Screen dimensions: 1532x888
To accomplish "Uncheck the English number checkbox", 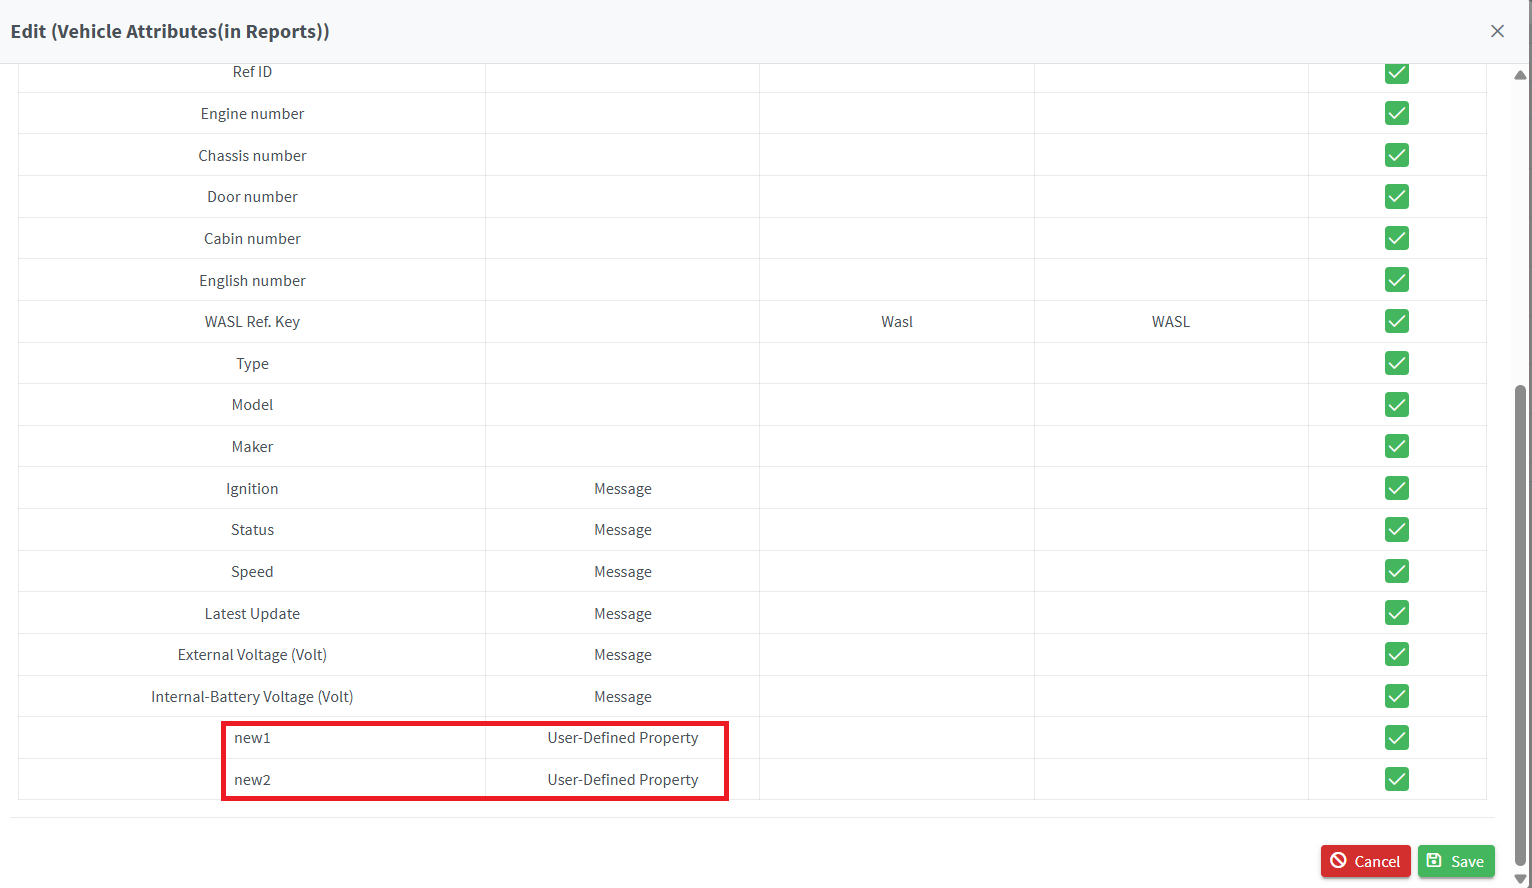I will point(1396,280).
